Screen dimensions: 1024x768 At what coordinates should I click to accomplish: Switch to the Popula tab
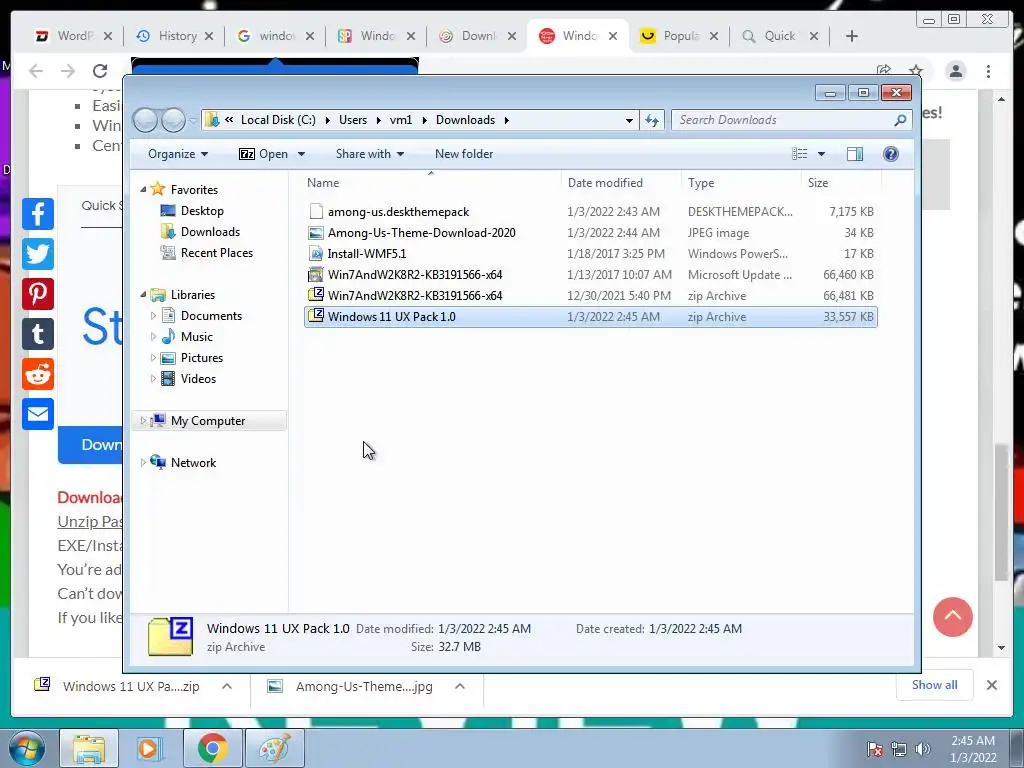tap(680, 36)
